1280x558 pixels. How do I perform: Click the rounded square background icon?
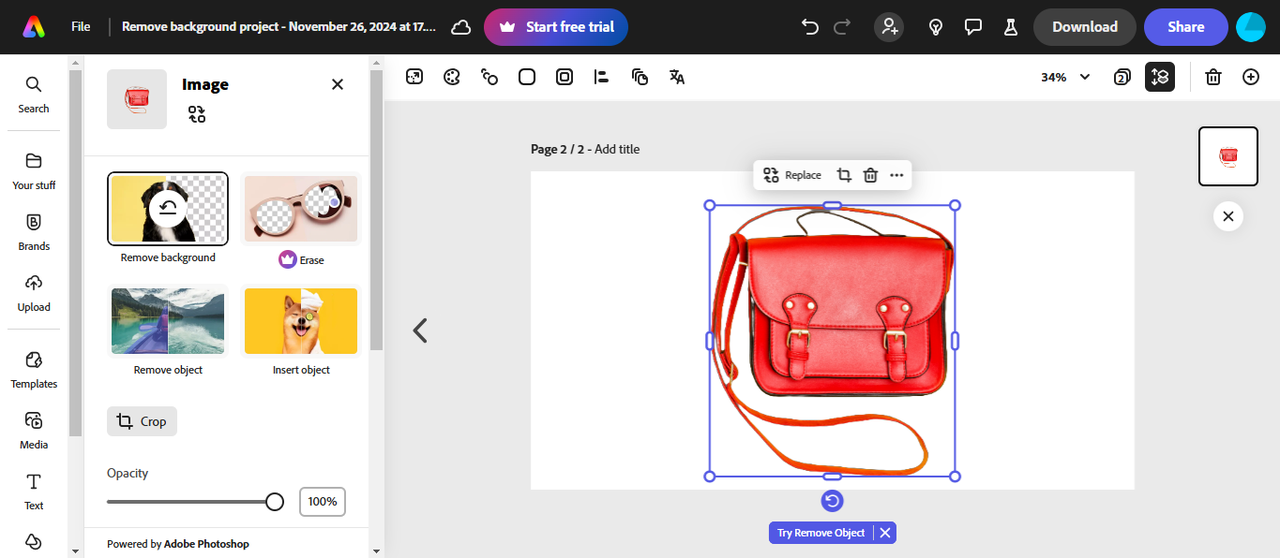pos(527,77)
